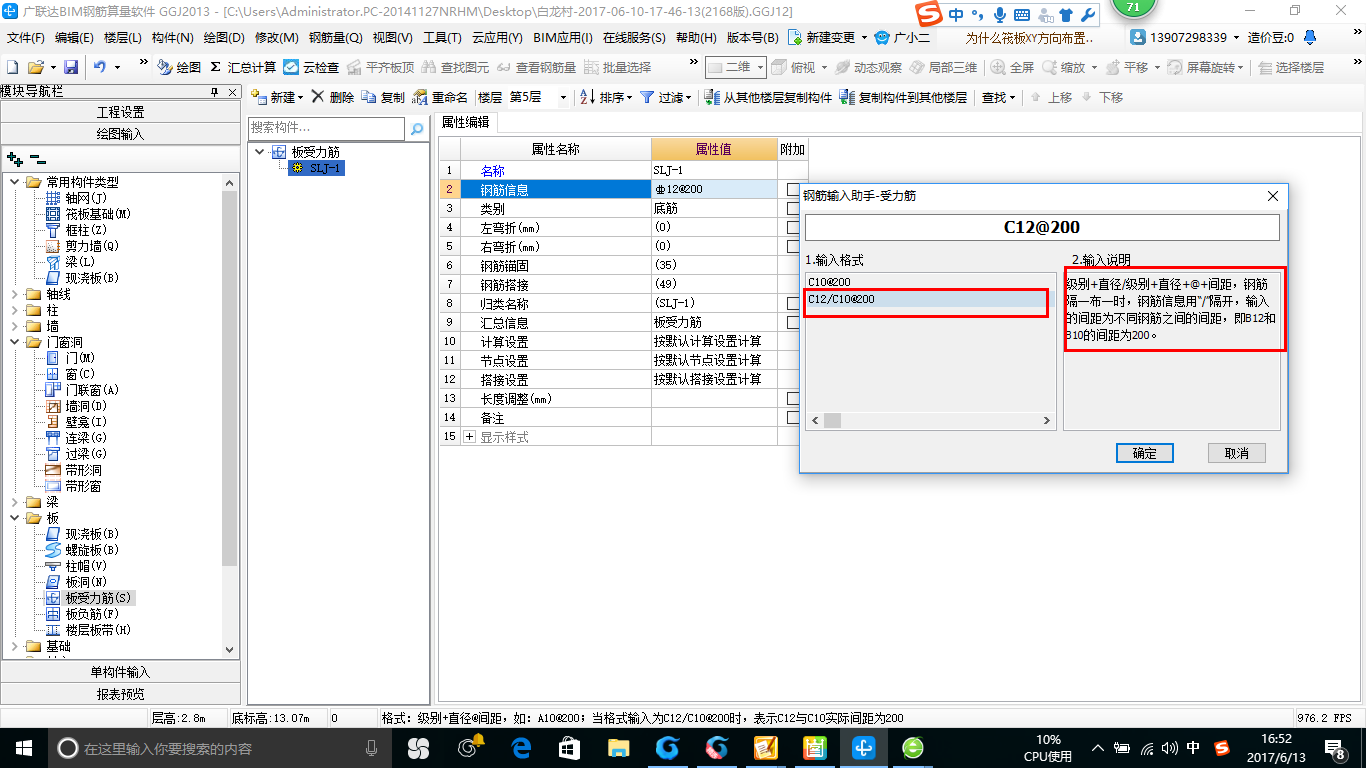Toggle the 附加 checkbox for 类别
The image size is (1366, 768).
pos(793,208)
